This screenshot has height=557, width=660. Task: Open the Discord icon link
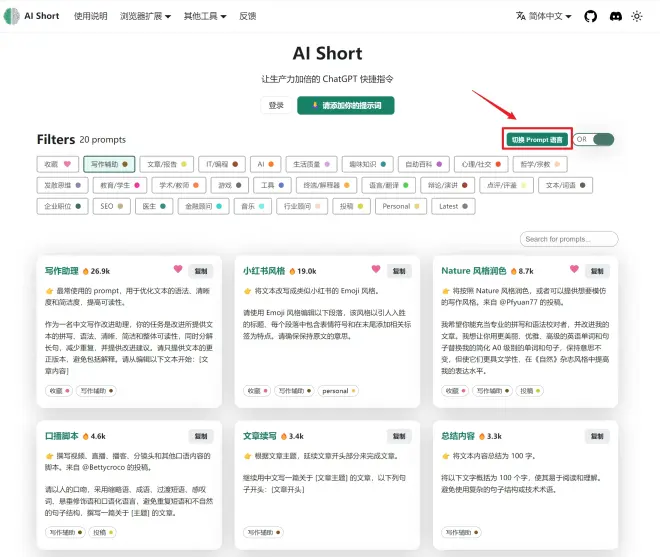pyautogui.click(x=616, y=16)
